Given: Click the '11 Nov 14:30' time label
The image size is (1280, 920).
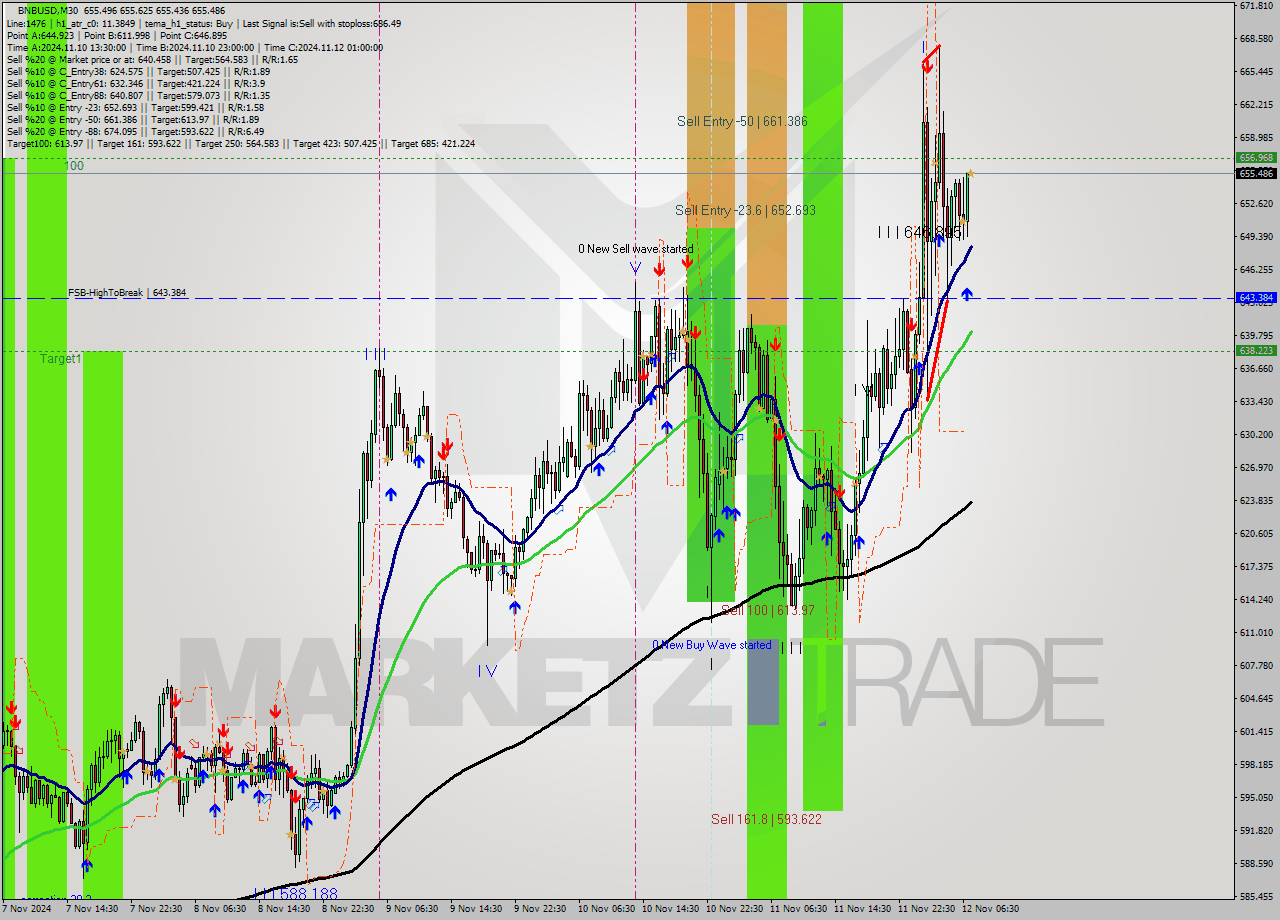Looking at the screenshot, I should pos(862,909).
